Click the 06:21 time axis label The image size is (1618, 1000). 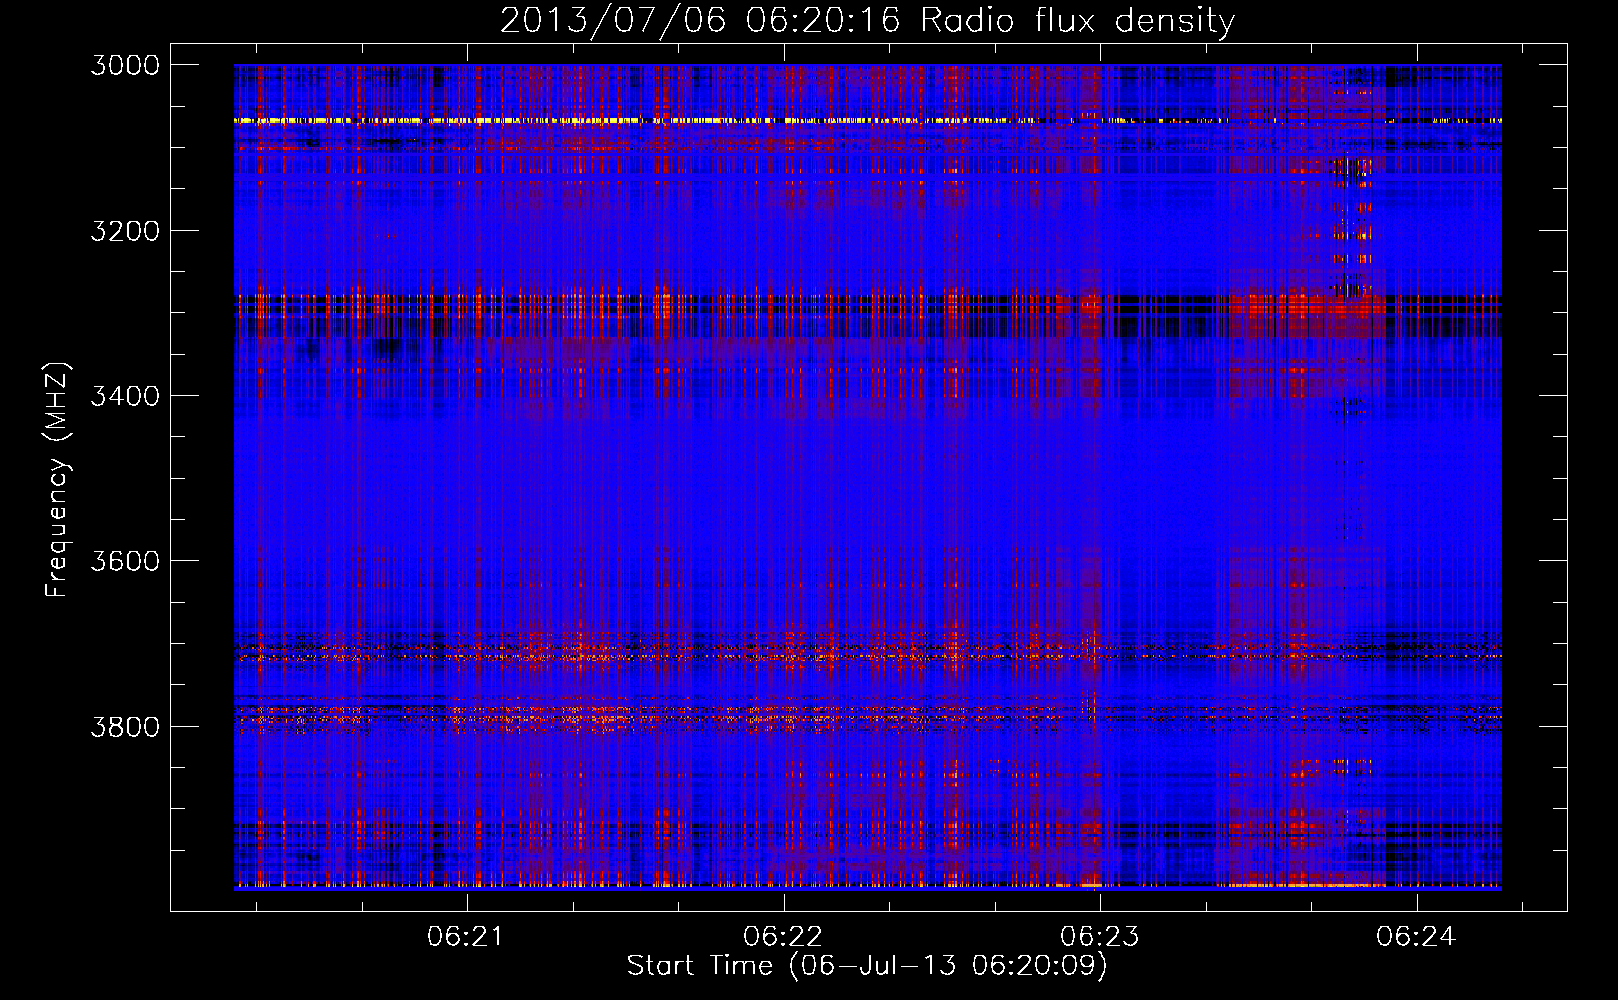[465, 937]
